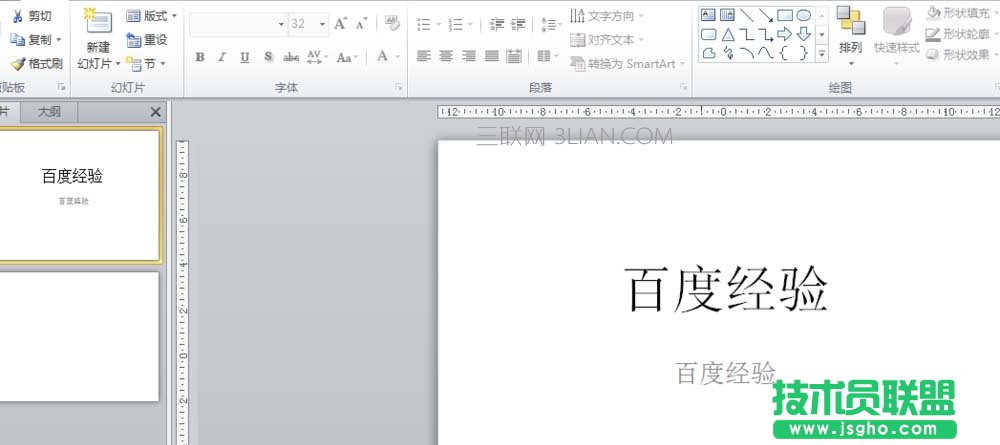Select the Format Painter (格式刷) brush
Viewport: 1000px width, 445px height.
point(37,63)
